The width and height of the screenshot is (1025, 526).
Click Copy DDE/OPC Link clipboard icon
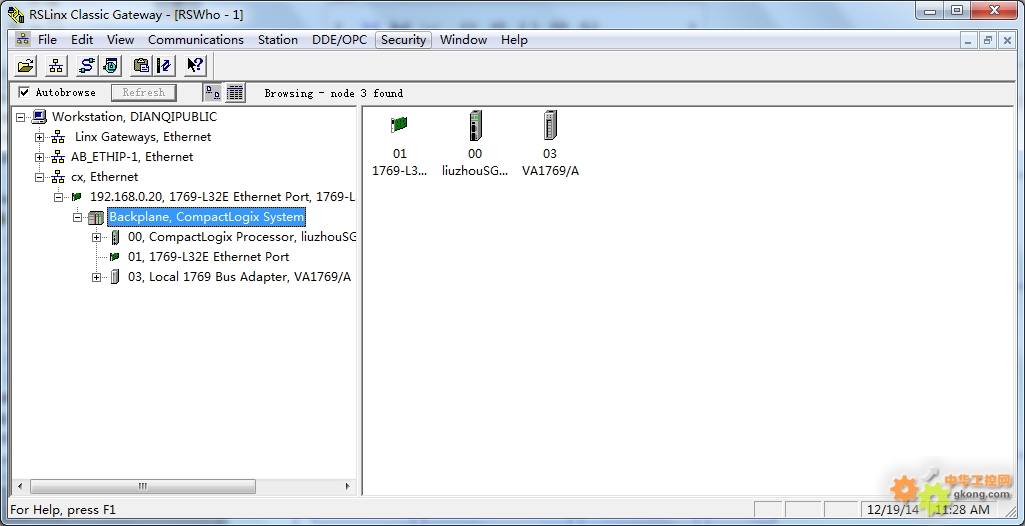pos(141,65)
